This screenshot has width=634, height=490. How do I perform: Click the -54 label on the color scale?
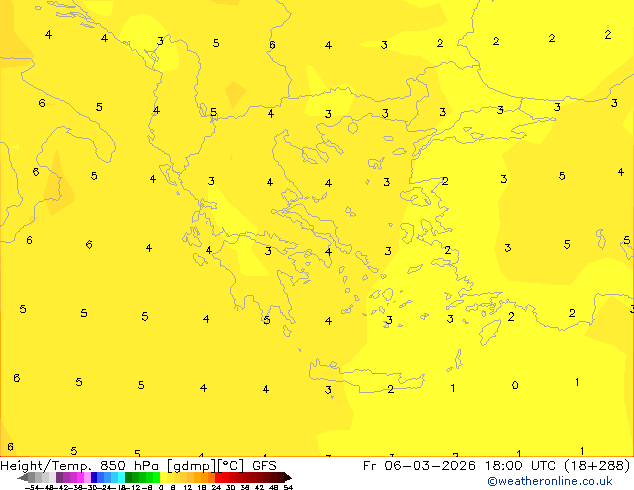(32, 487)
